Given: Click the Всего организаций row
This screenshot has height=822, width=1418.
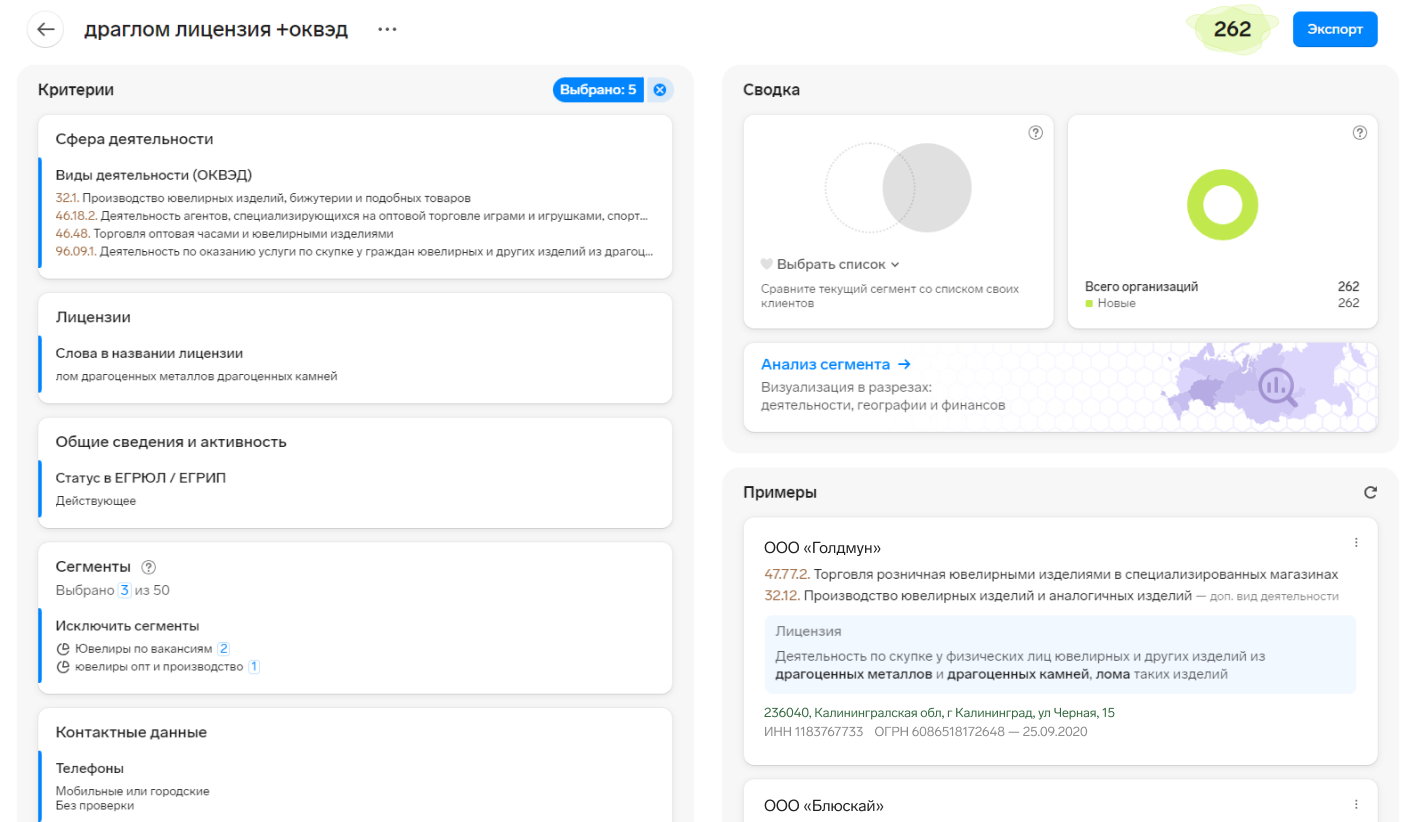Looking at the screenshot, I should [x=1222, y=287].
